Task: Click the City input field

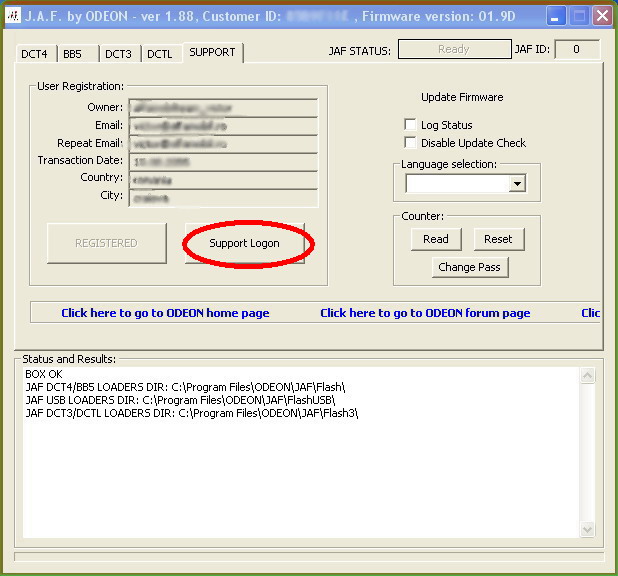Action: pyautogui.click(x=223, y=198)
